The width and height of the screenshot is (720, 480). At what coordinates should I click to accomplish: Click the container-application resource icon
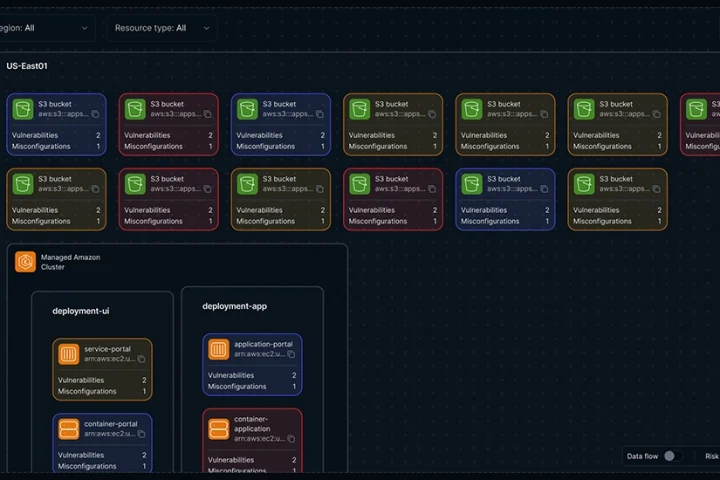tap(218, 428)
